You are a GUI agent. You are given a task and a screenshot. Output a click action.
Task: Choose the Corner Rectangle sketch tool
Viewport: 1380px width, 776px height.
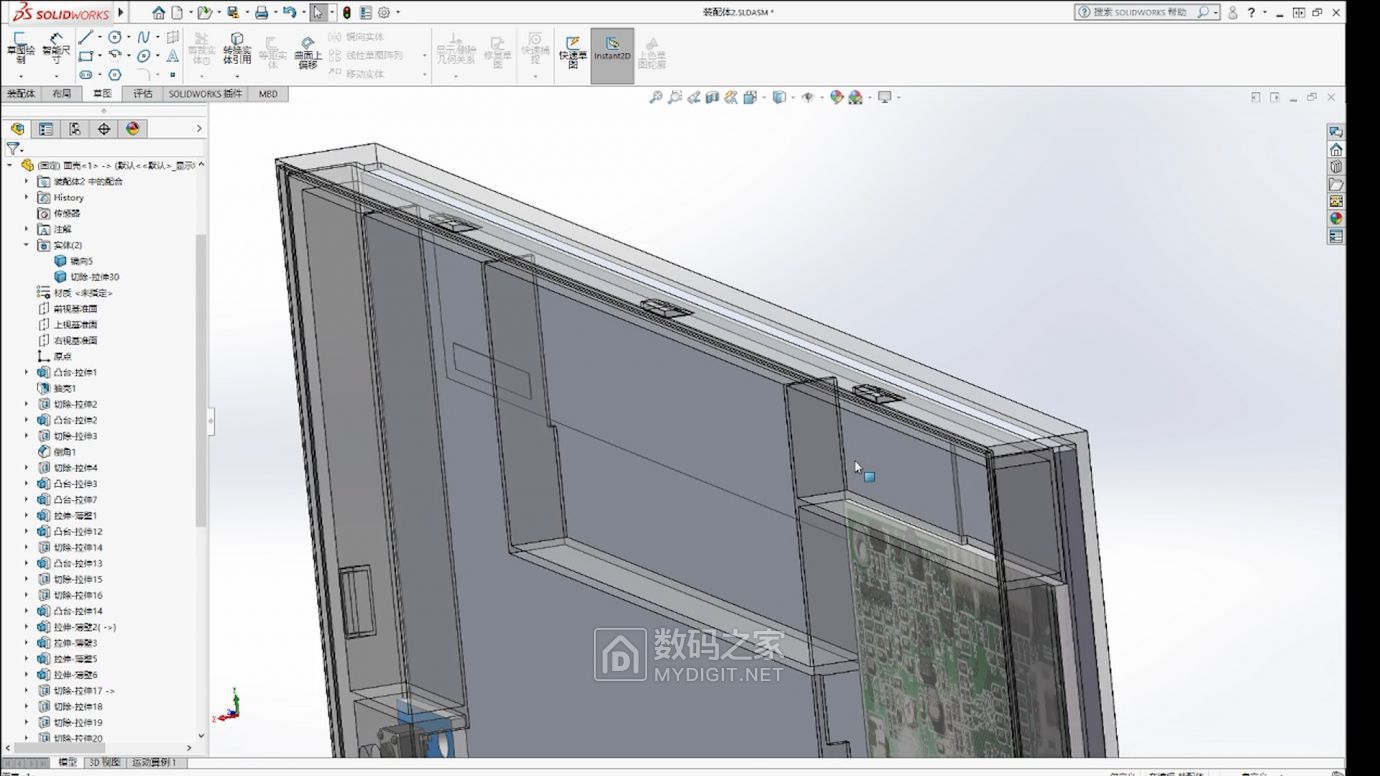coord(86,56)
